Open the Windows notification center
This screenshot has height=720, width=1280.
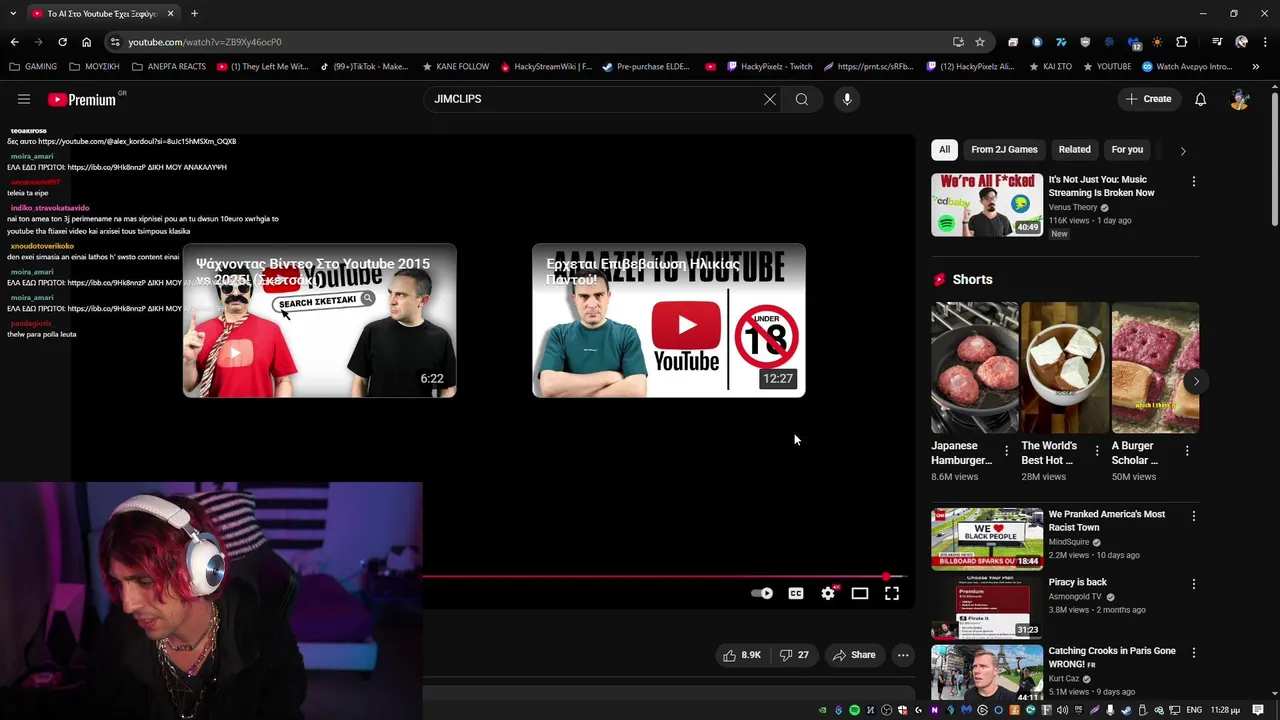1258,710
